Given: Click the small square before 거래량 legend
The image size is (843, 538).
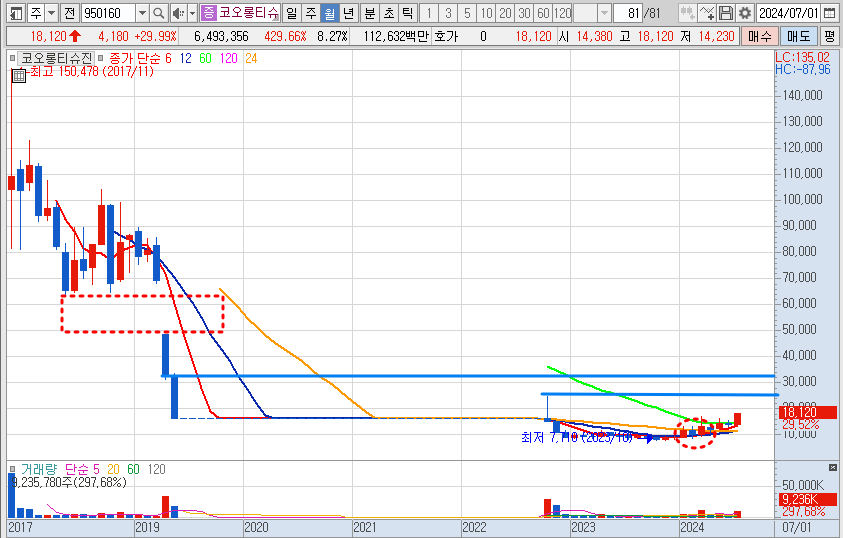Looking at the screenshot, I should pyautogui.click(x=12, y=469).
